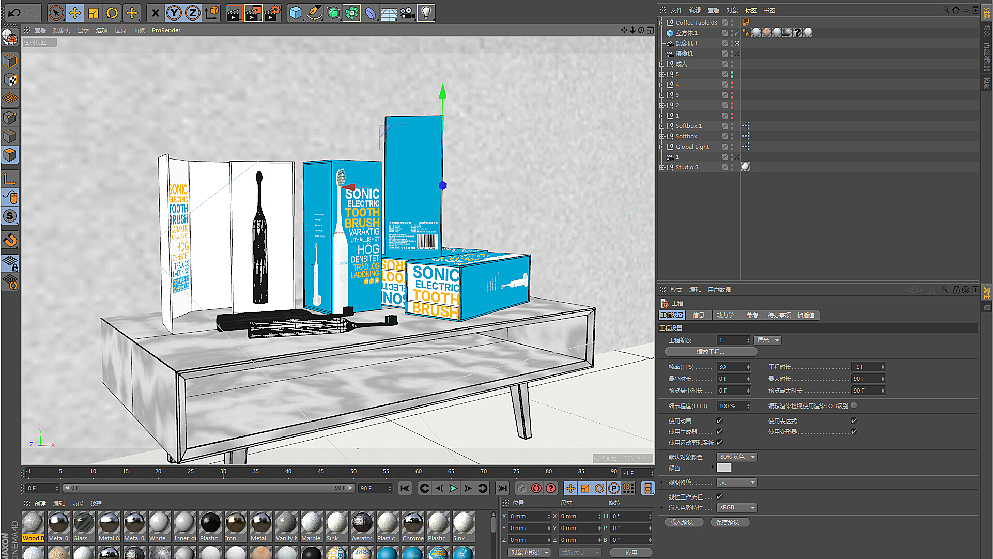
Task: Expand the view clipping disclosure arrow
Action: (x=662, y=482)
